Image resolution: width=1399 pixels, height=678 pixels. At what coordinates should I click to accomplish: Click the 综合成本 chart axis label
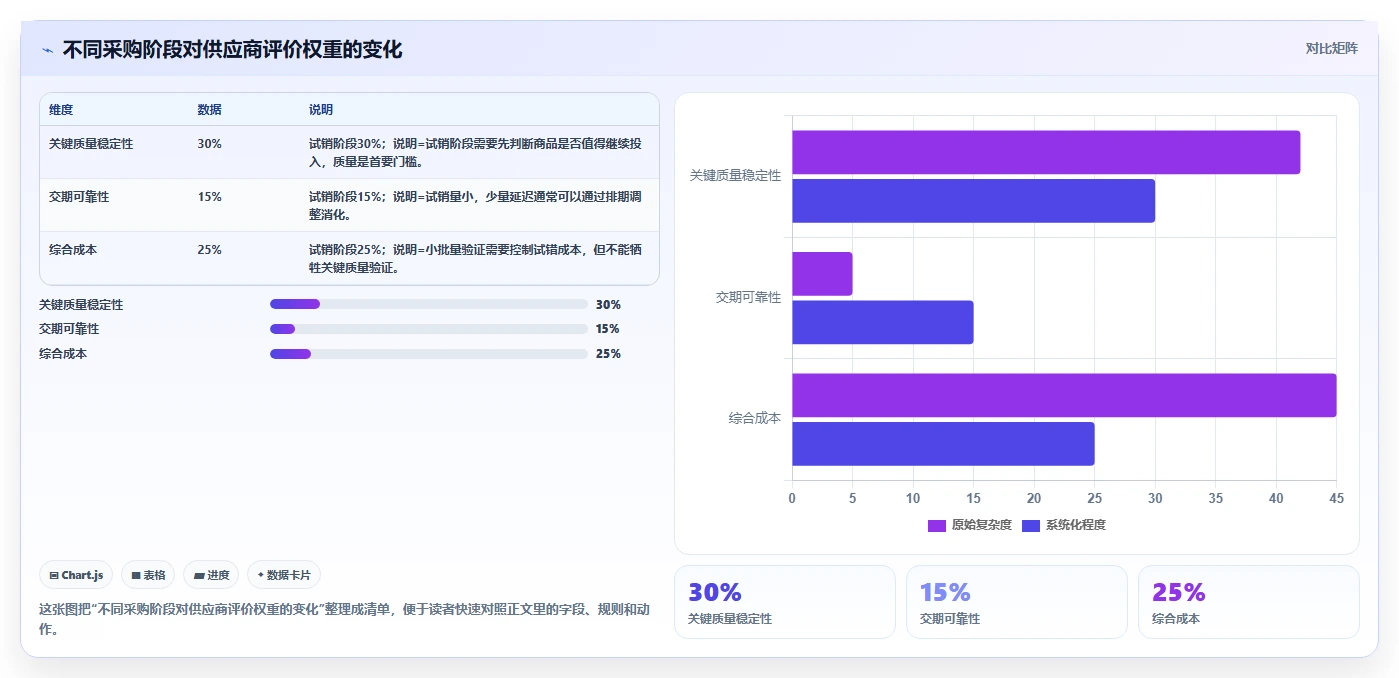(755, 419)
